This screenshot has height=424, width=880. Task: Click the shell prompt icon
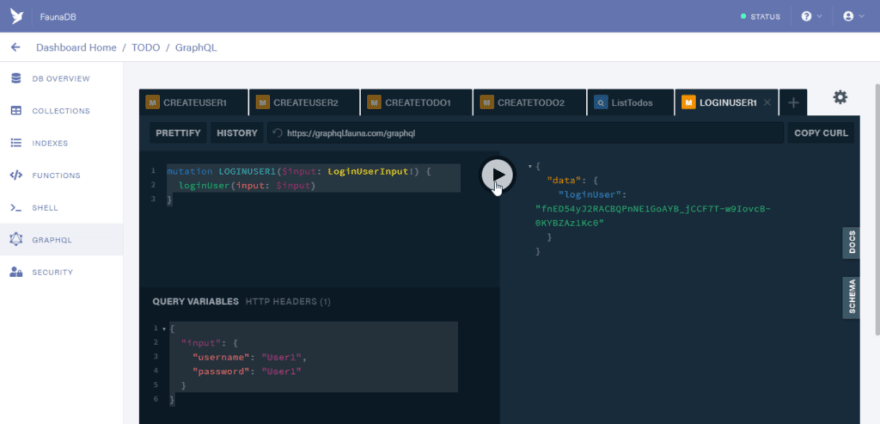[x=16, y=208]
